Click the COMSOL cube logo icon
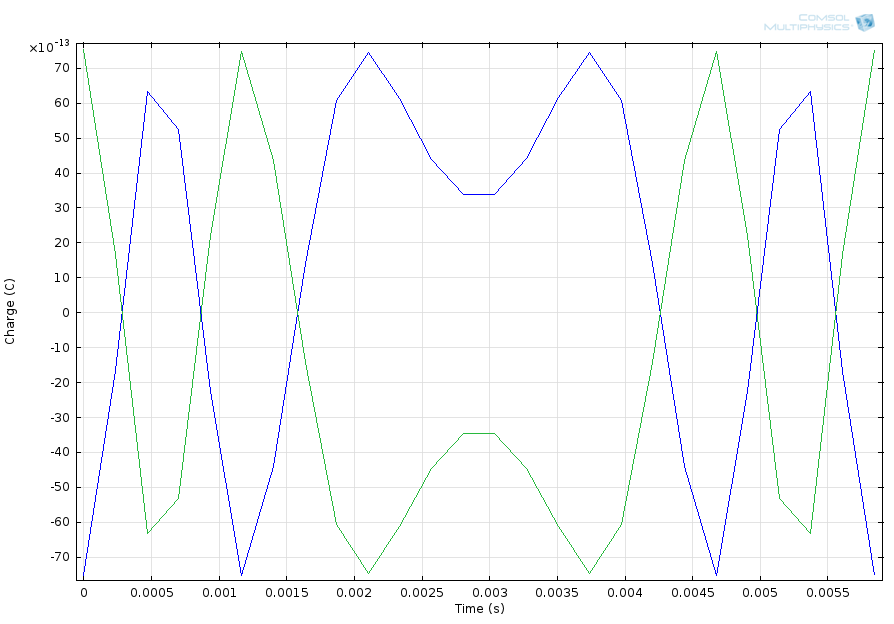The image size is (894, 624). click(864, 22)
